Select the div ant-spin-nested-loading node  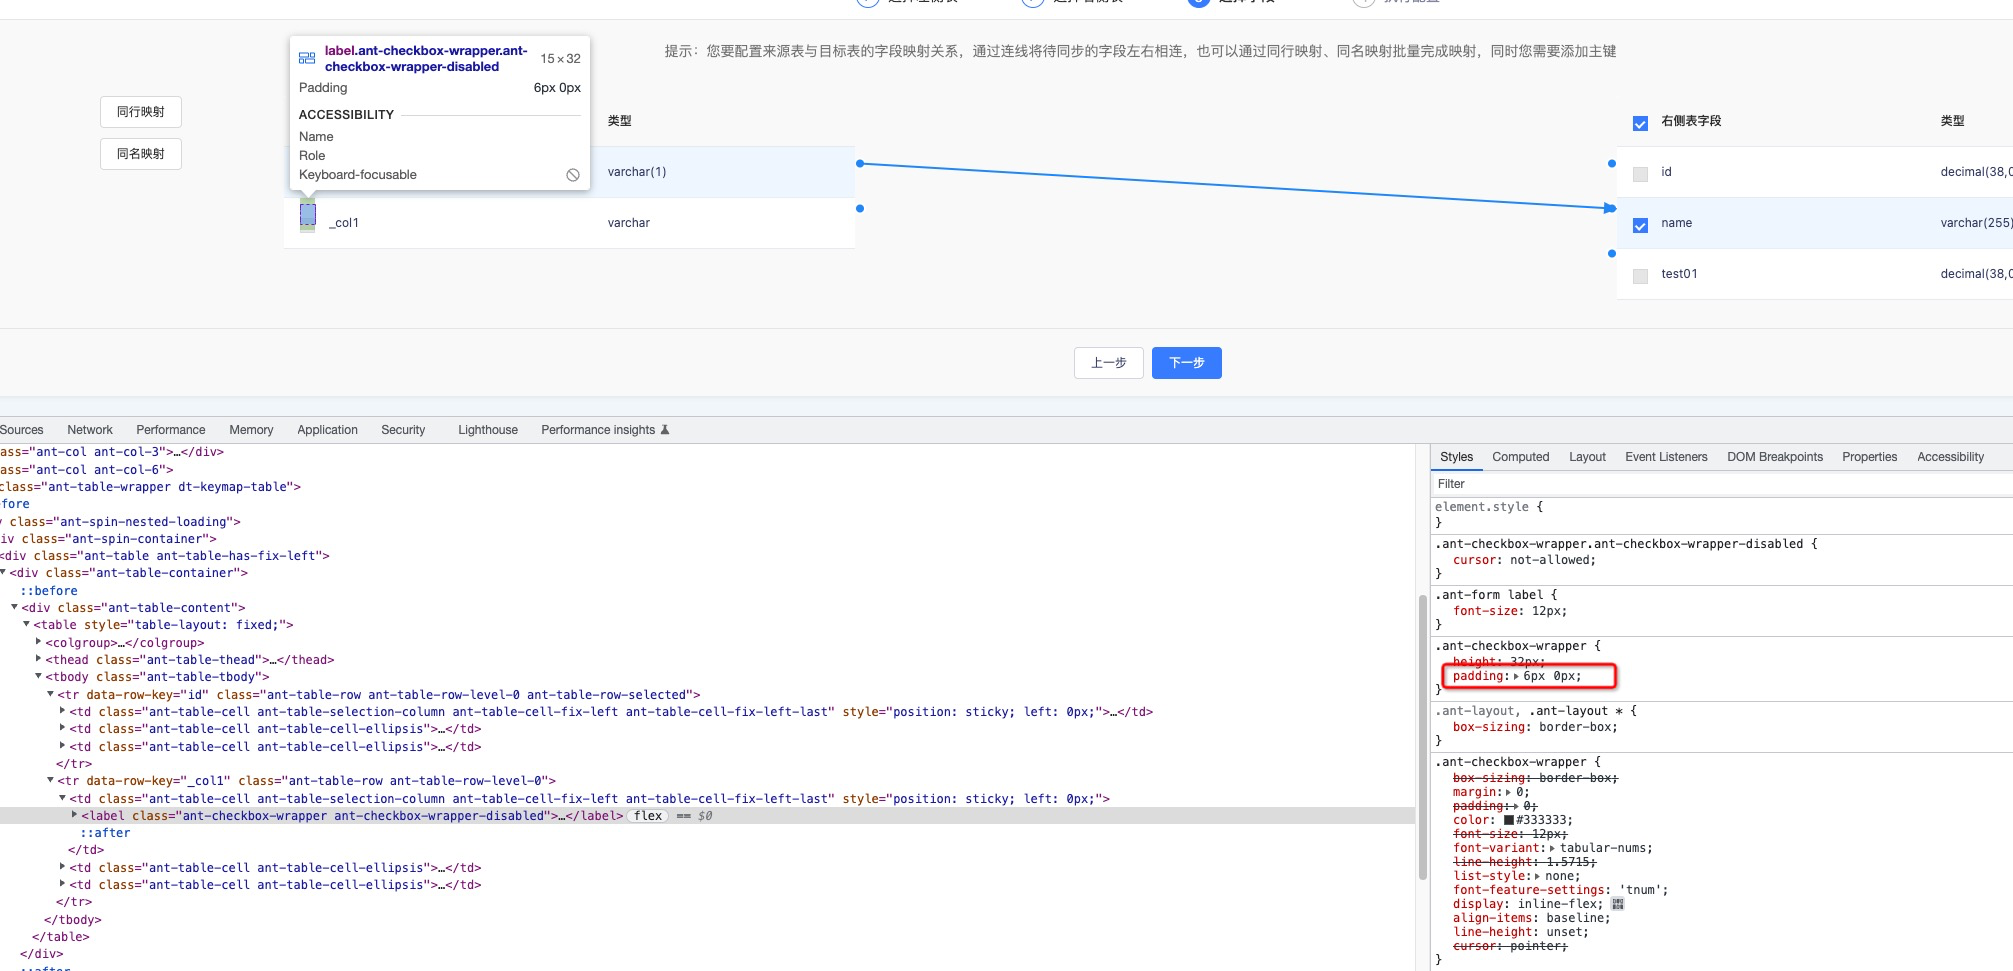[120, 522]
